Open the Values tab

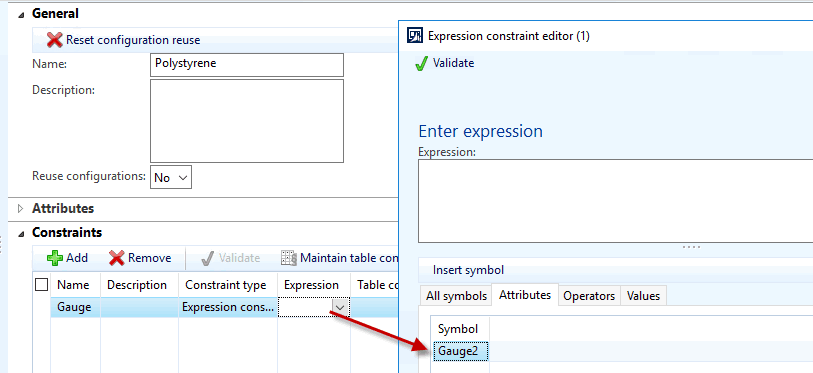[x=643, y=296]
